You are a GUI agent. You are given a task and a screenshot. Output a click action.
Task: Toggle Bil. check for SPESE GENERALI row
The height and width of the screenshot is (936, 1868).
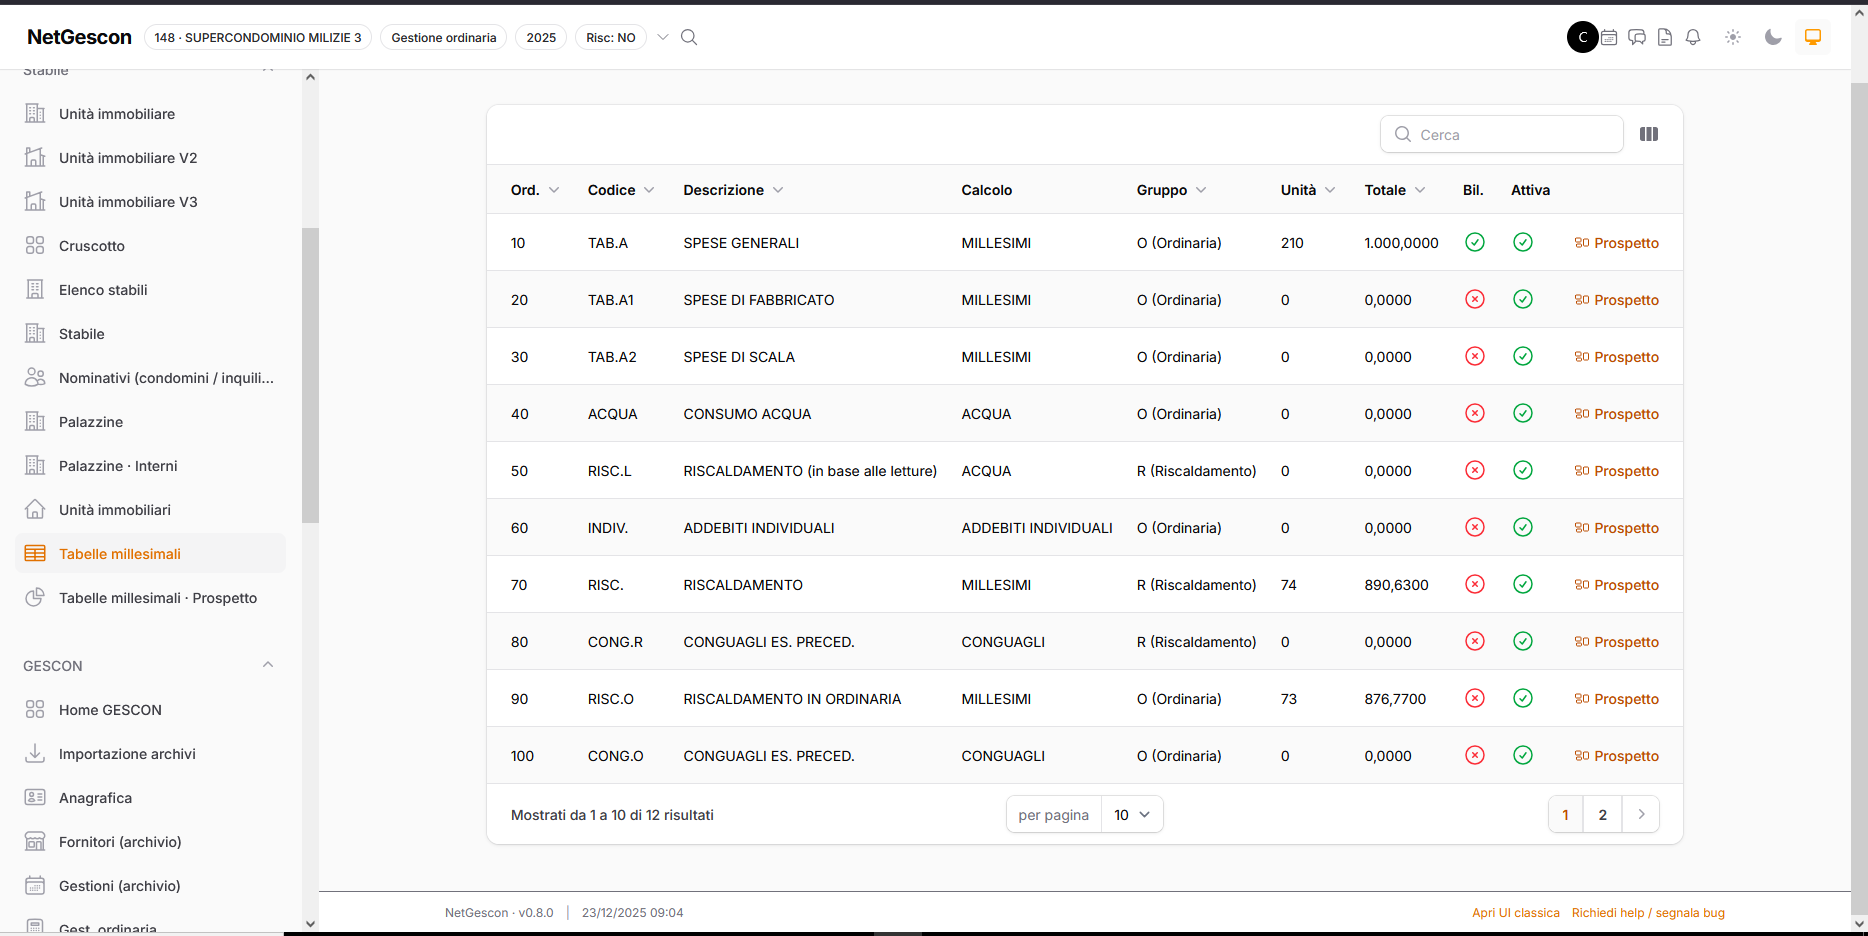tap(1475, 242)
